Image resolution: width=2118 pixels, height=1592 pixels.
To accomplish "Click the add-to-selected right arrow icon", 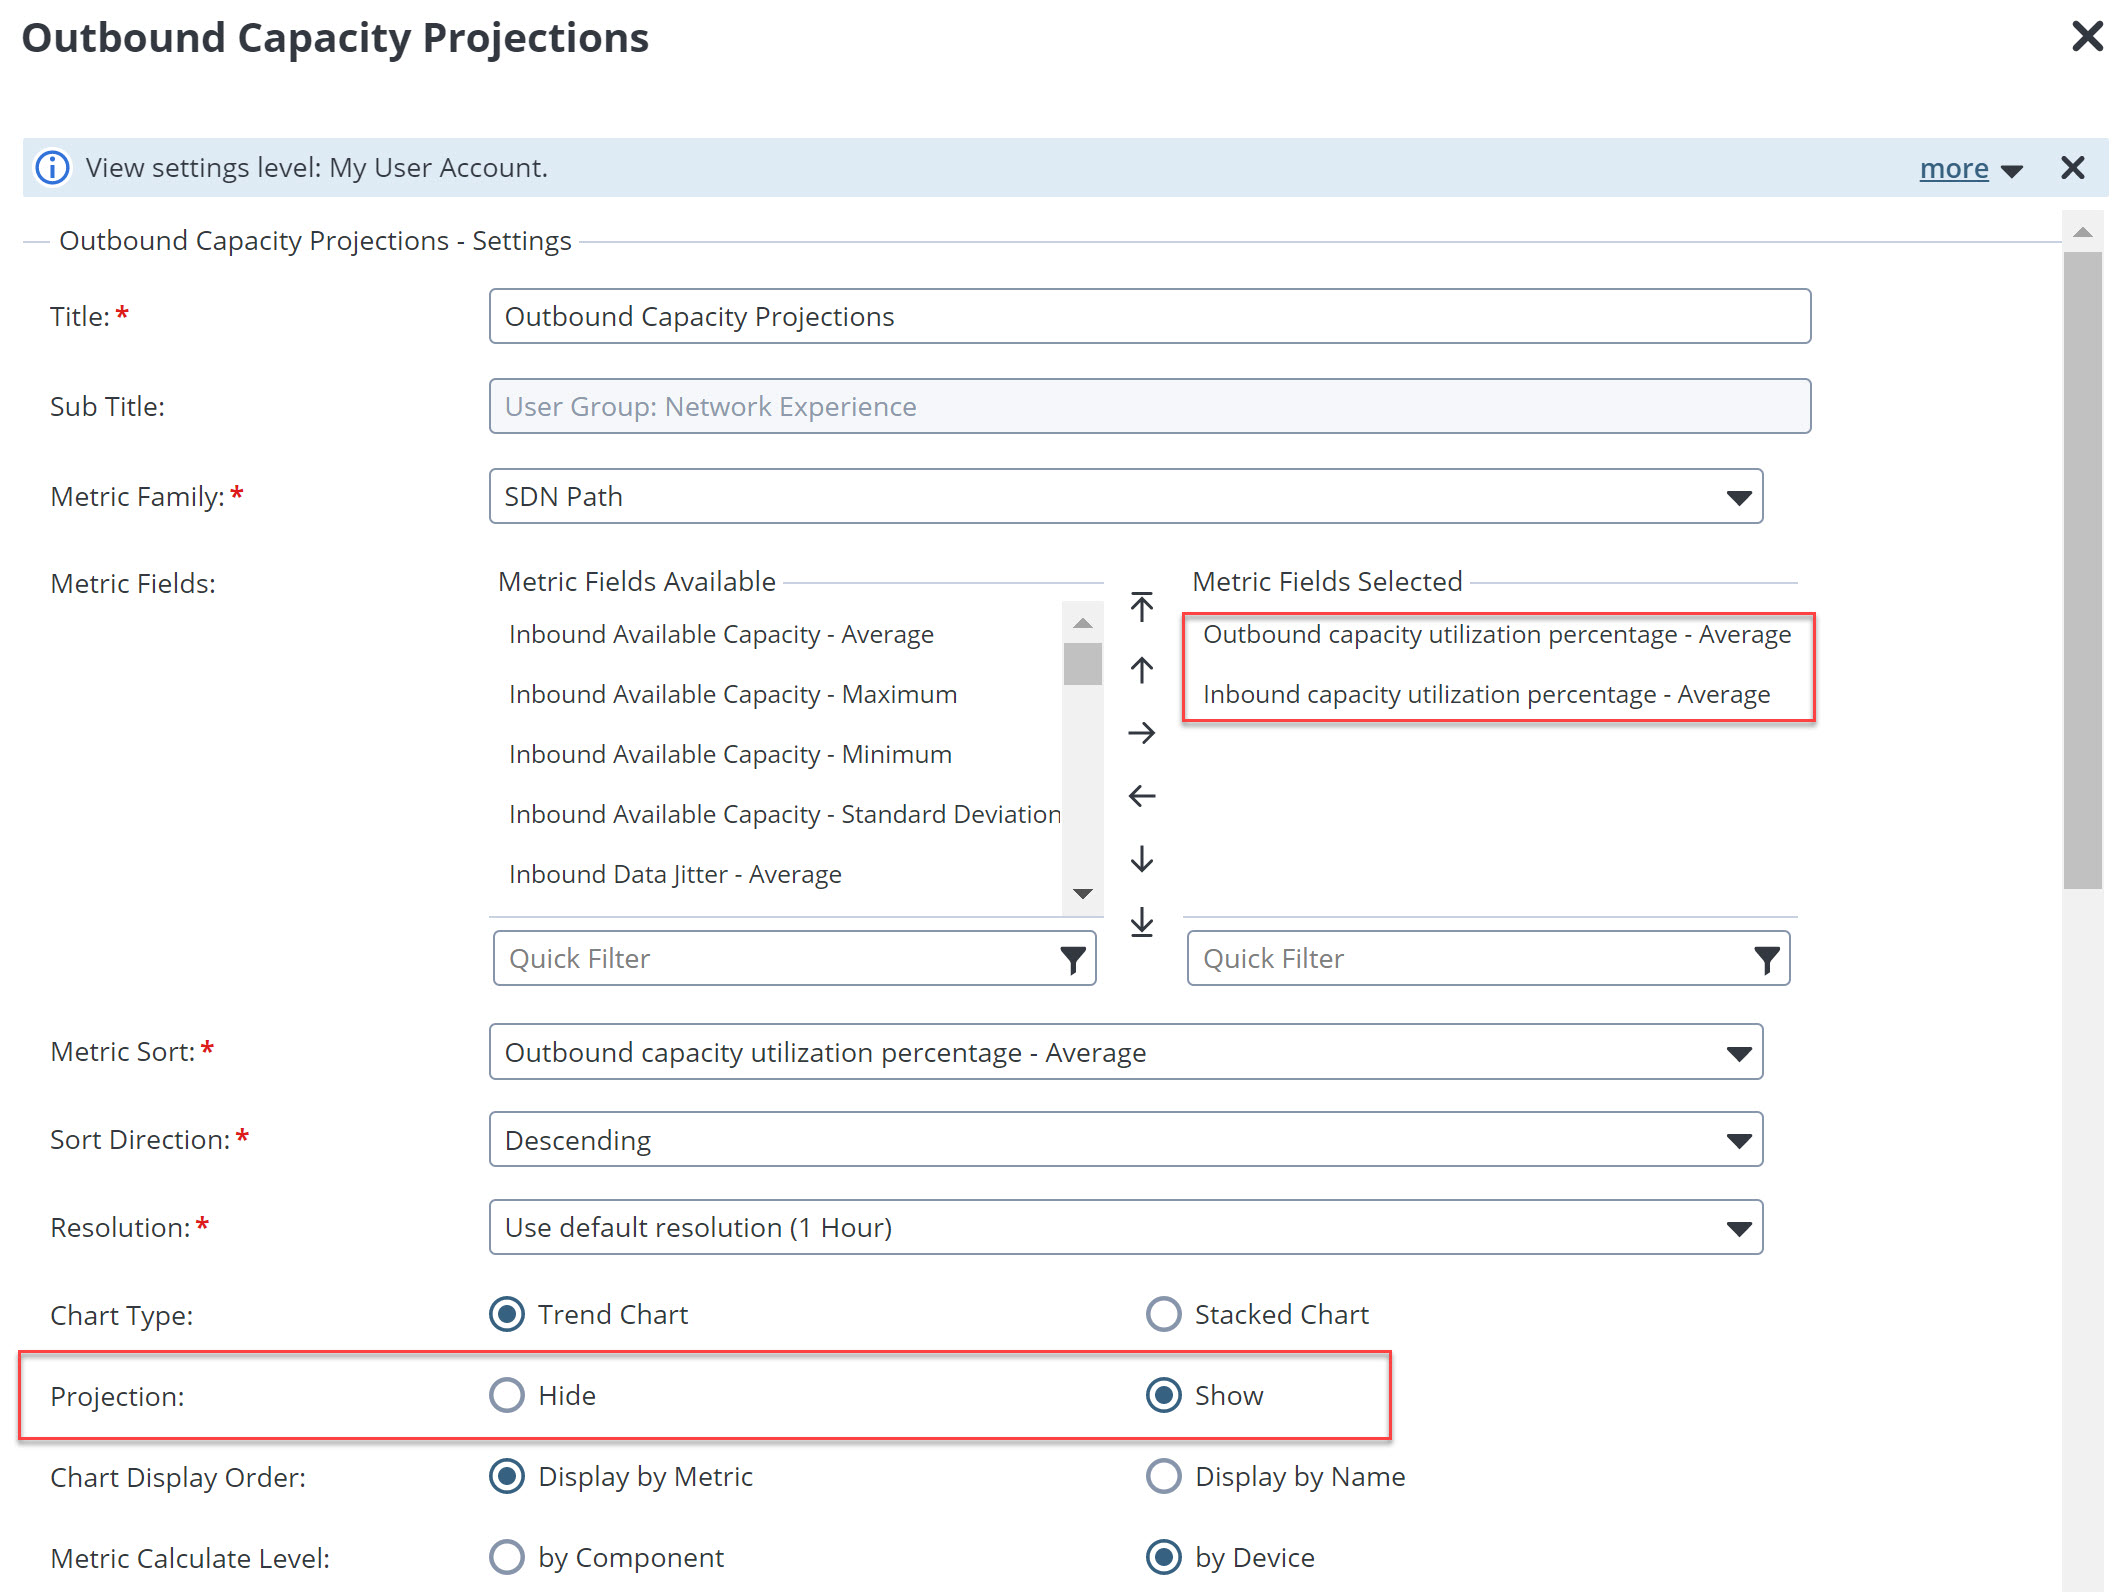I will coord(1141,733).
